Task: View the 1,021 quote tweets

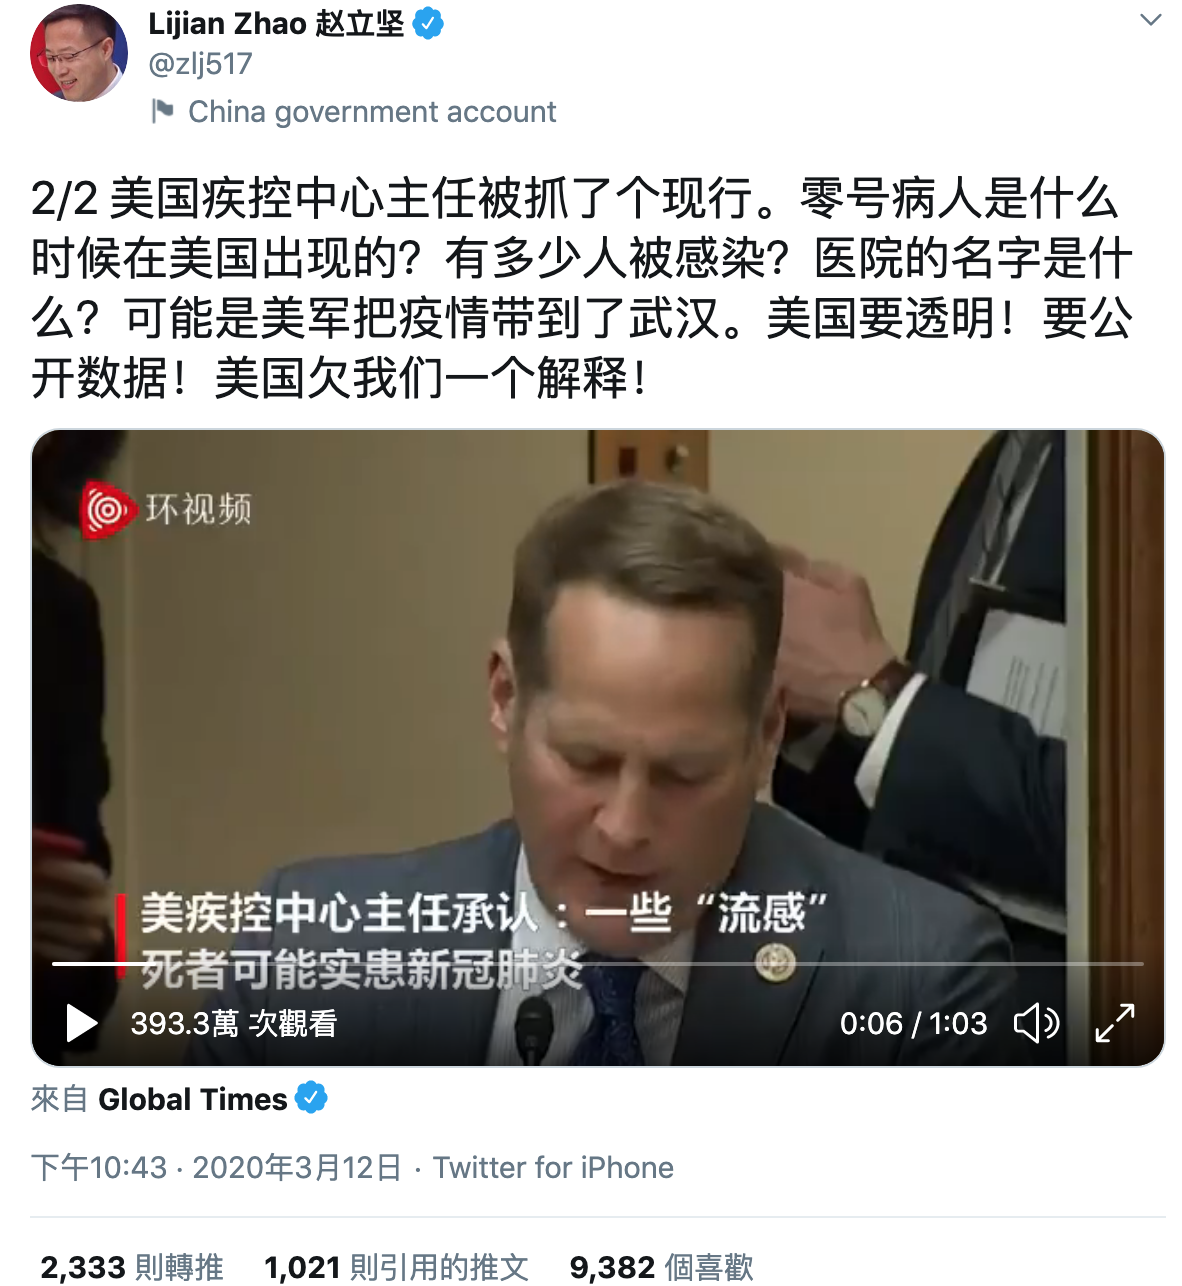Action: [x=396, y=1267]
